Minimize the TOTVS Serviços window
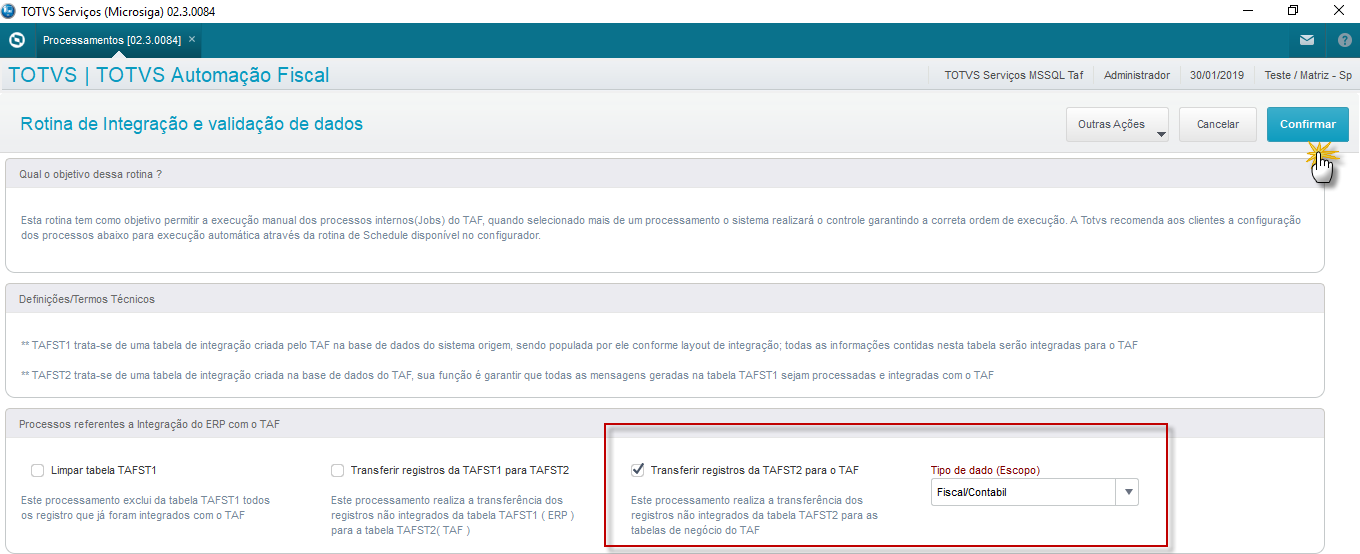This screenshot has height=554, width=1360. pos(1247,11)
